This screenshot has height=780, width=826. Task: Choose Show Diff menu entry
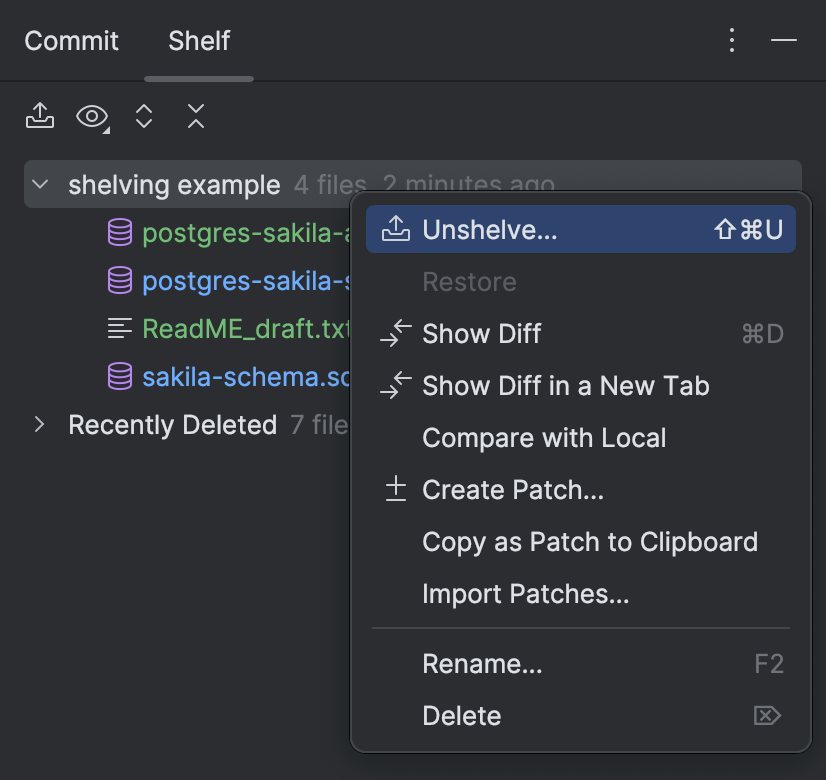pyautogui.click(x=581, y=333)
